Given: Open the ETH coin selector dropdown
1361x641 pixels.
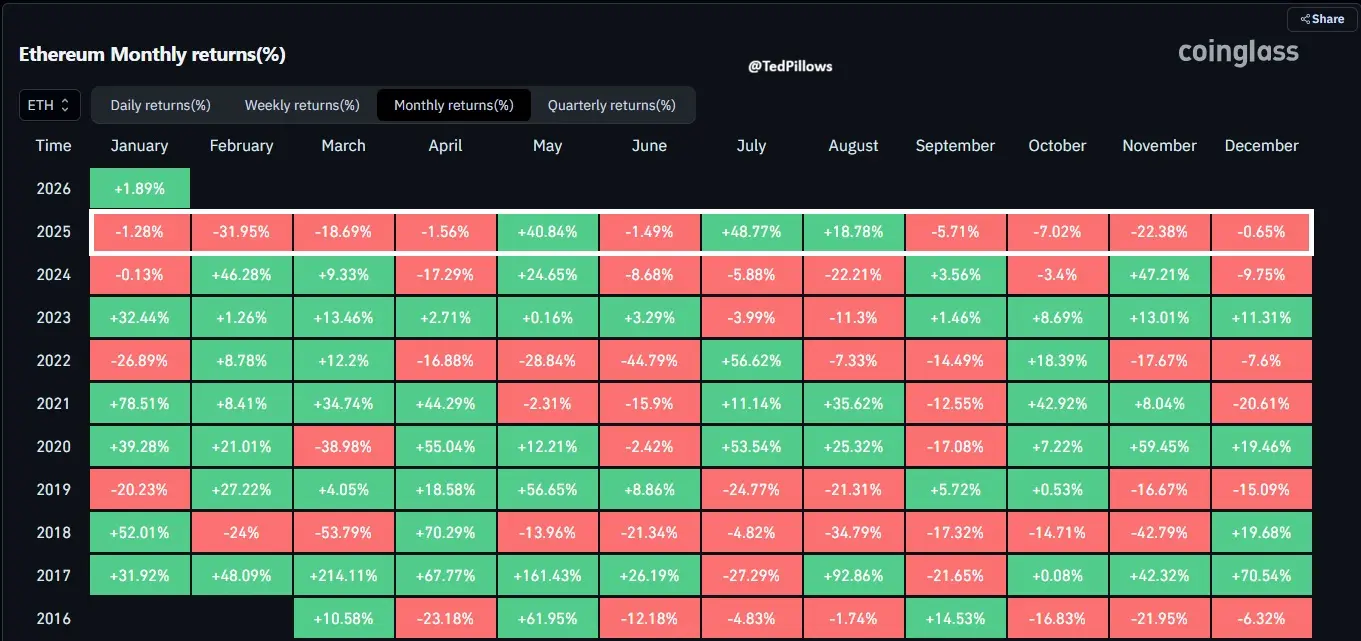Looking at the screenshot, I should [x=50, y=105].
